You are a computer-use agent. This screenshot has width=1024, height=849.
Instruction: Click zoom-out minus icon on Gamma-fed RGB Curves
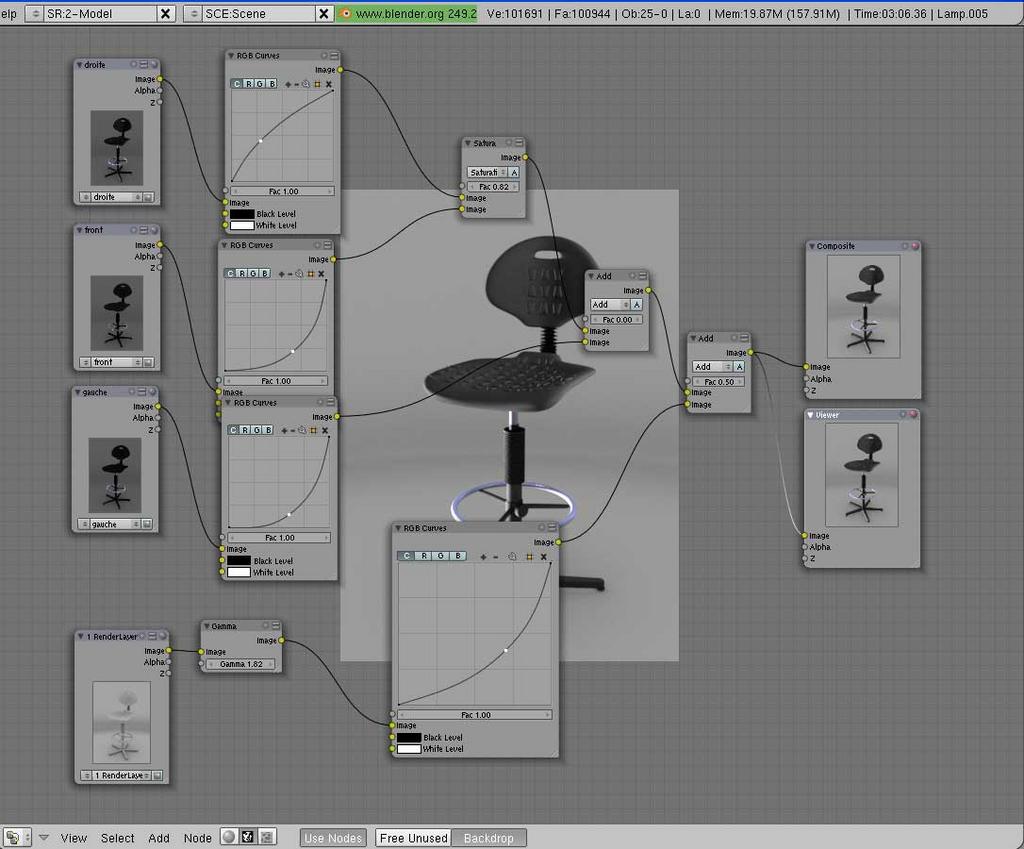click(x=496, y=557)
